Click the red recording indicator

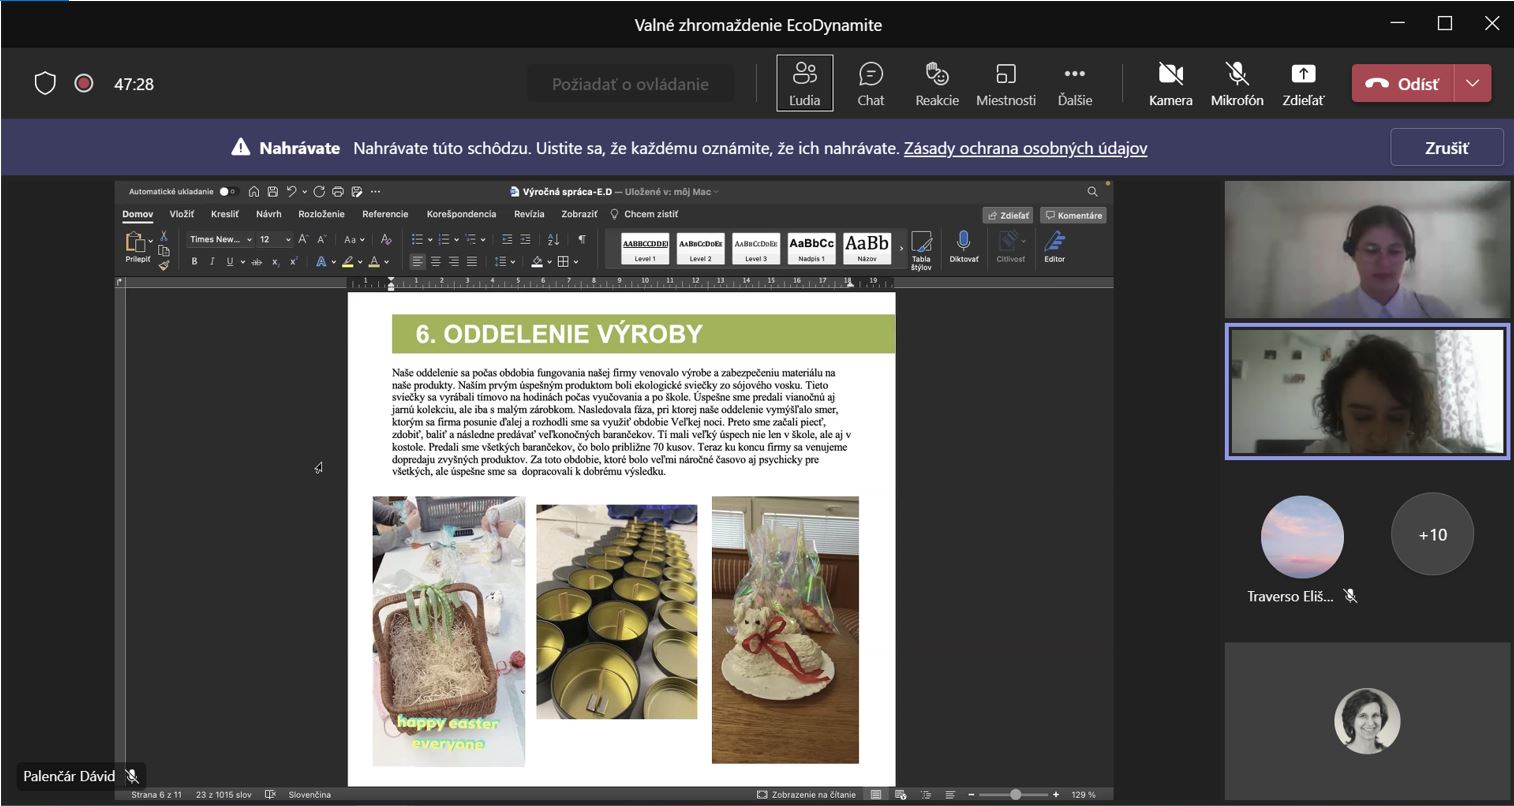pyautogui.click(x=84, y=83)
